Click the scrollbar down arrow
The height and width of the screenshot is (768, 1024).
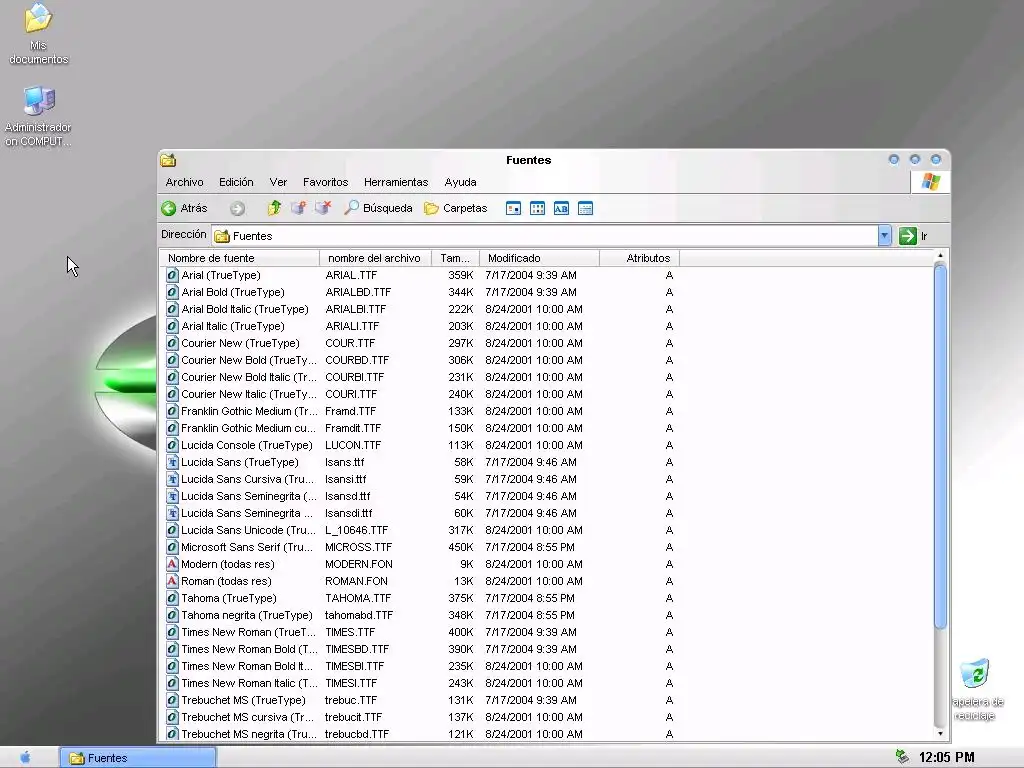(x=940, y=734)
